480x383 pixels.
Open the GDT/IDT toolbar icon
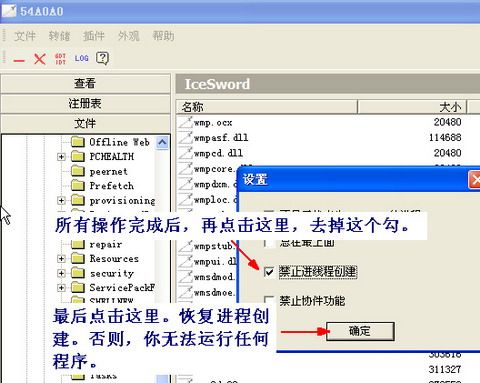tap(60, 59)
